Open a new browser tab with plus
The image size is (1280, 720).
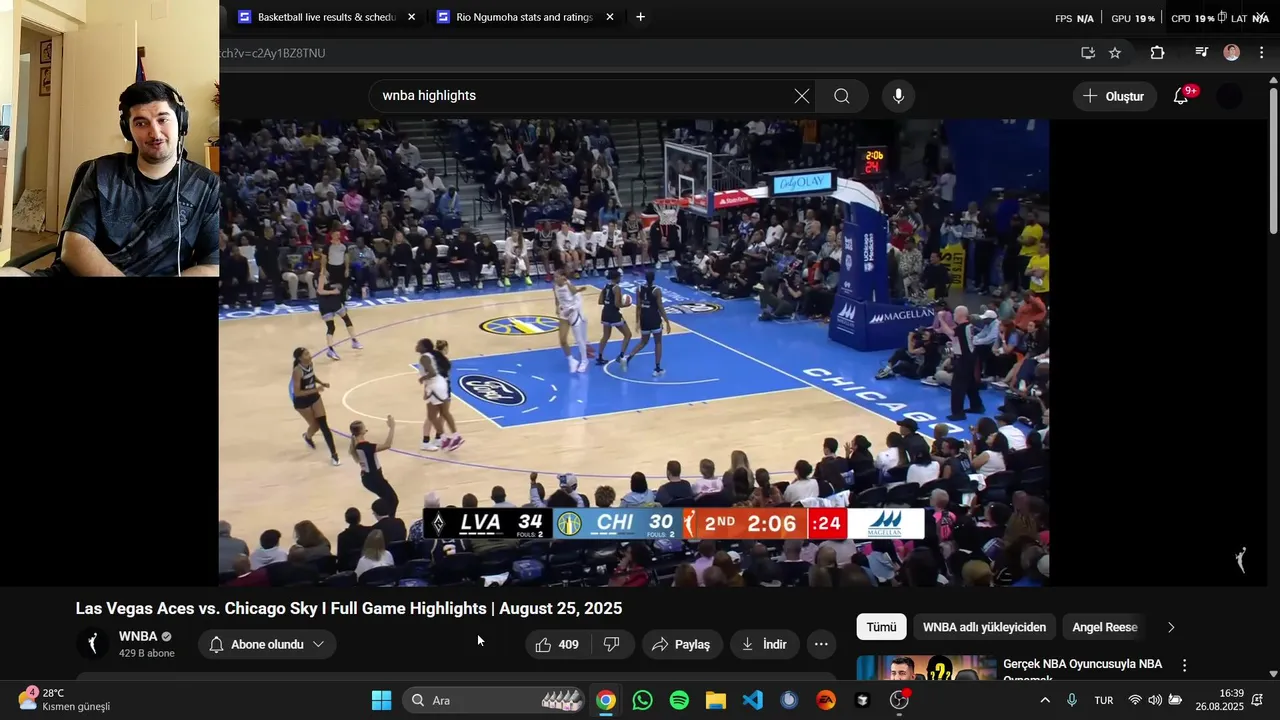click(640, 17)
